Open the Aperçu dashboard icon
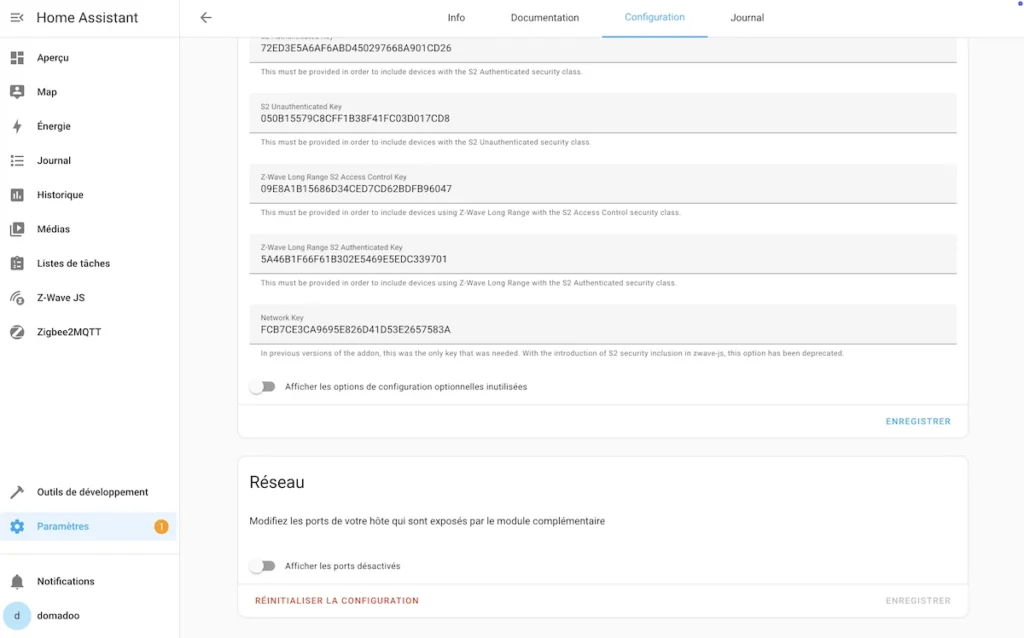This screenshot has width=1024, height=638. pyautogui.click(x=17, y=57)
